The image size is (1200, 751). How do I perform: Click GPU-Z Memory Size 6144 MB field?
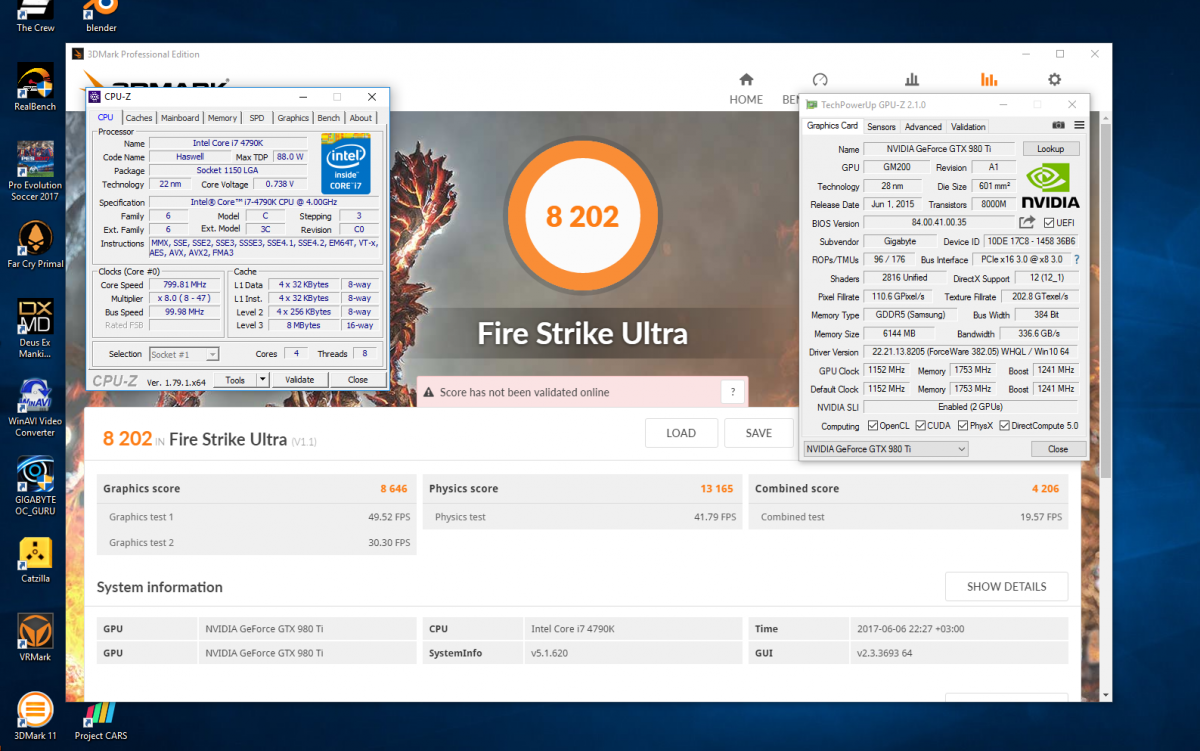click(898, 334)
